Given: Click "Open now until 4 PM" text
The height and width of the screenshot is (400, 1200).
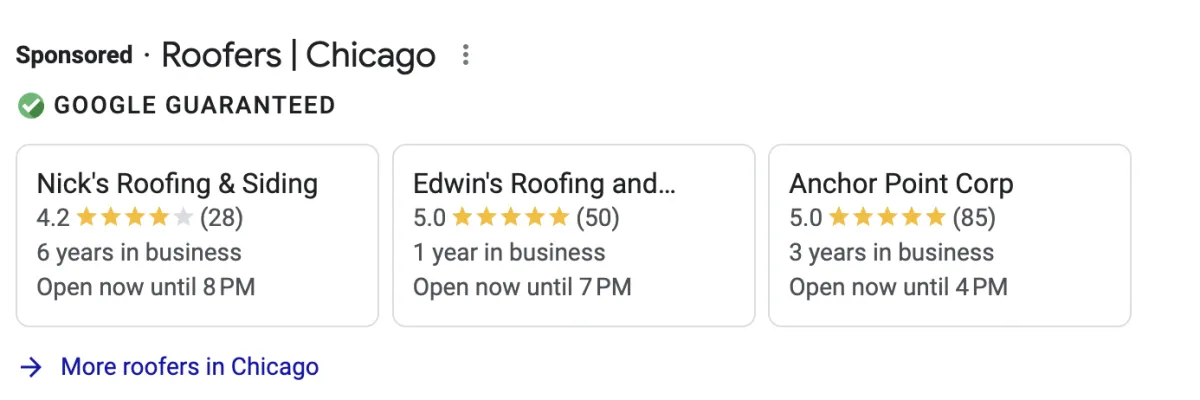Looking at the screenshot, I should click(898, 287).
